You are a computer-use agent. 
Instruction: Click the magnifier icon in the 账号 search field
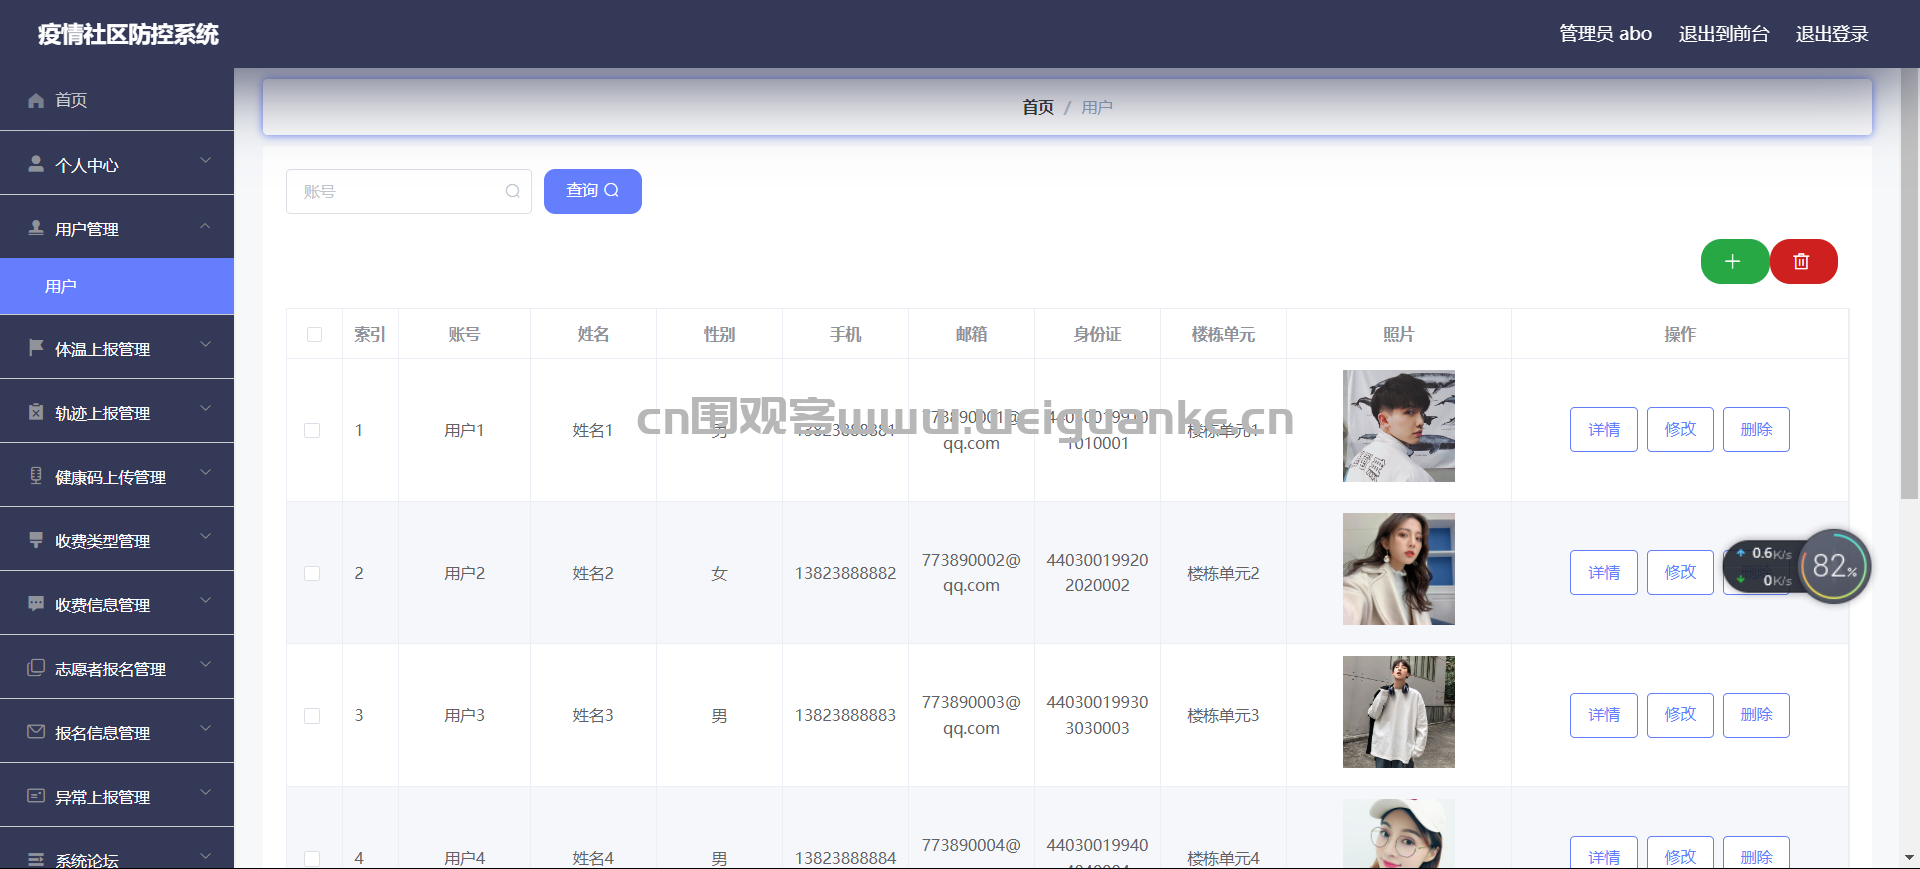(x=512, y=191)
